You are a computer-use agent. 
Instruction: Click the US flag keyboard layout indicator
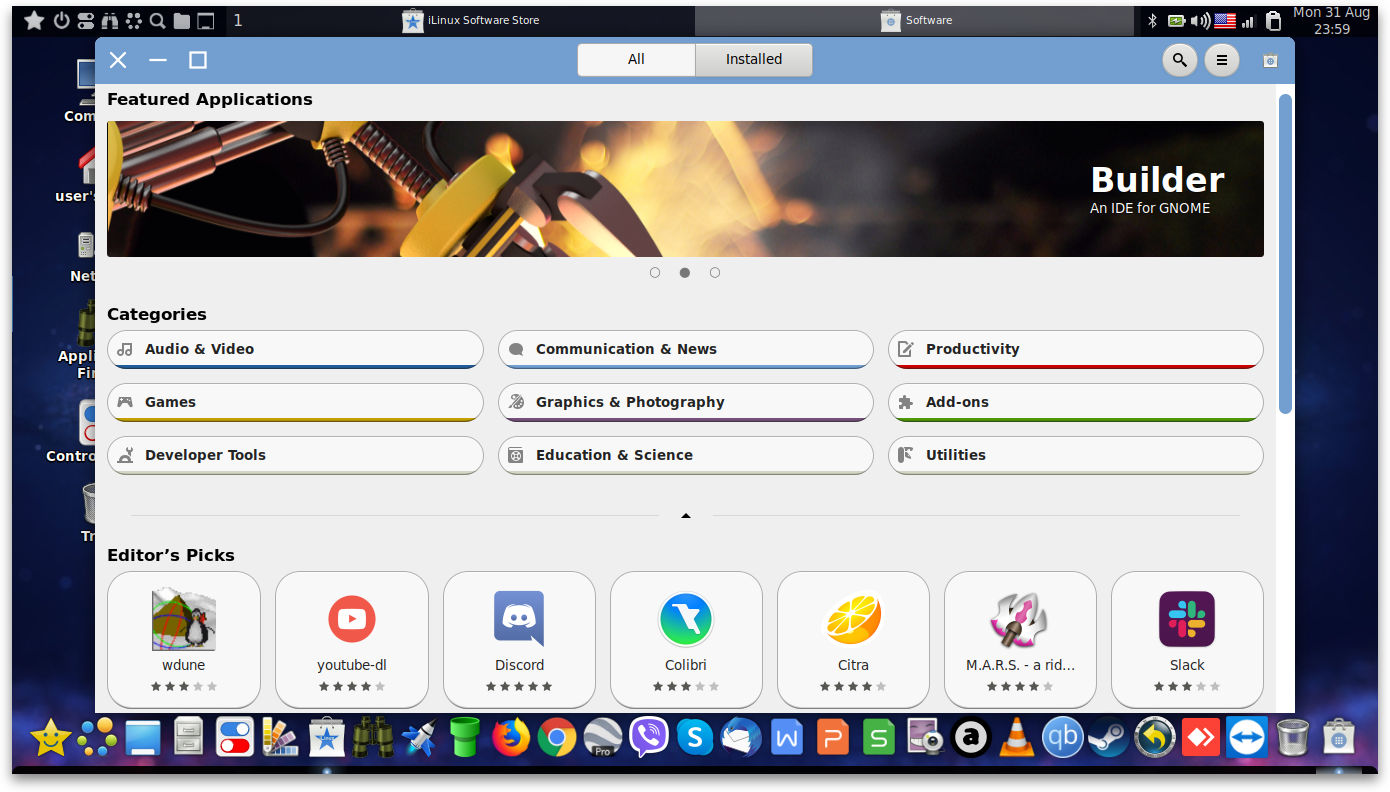(x=1225, y=20)
